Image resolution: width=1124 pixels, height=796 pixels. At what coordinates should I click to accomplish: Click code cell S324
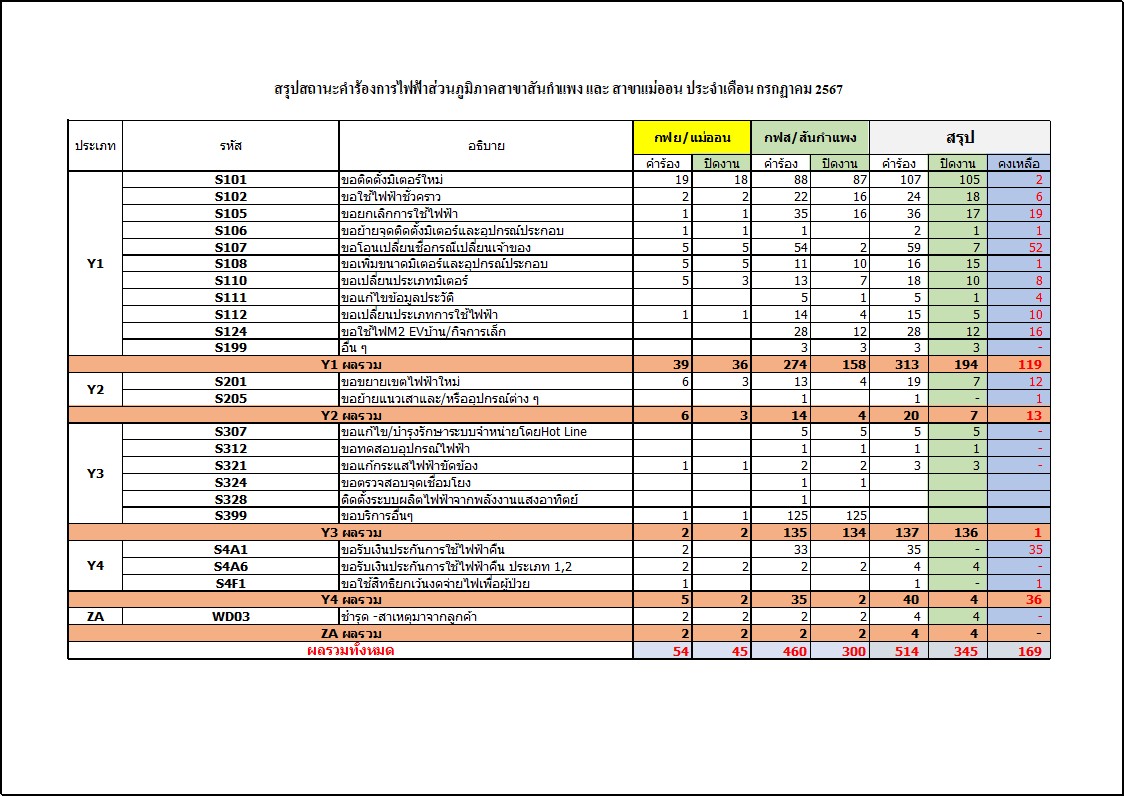coord(231,482)
